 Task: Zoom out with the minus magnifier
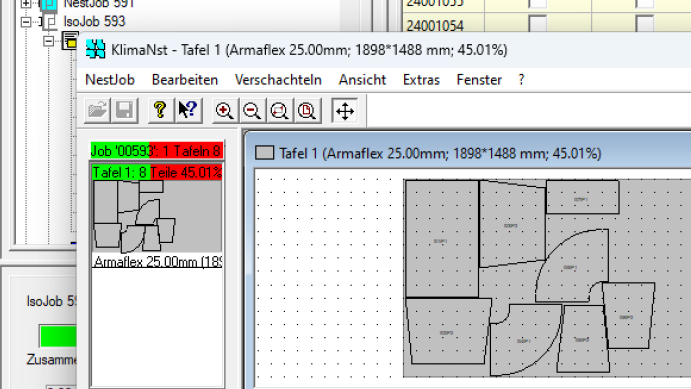252,111
